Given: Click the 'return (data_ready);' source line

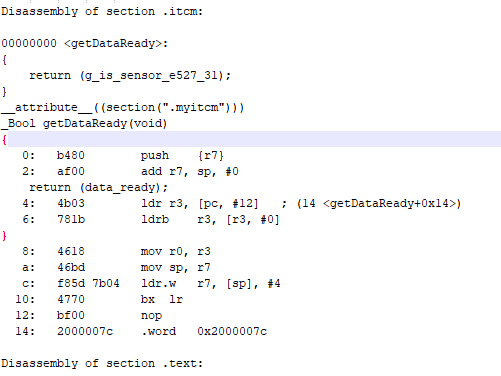Looking at the screenshot, I should pos(98,187).
